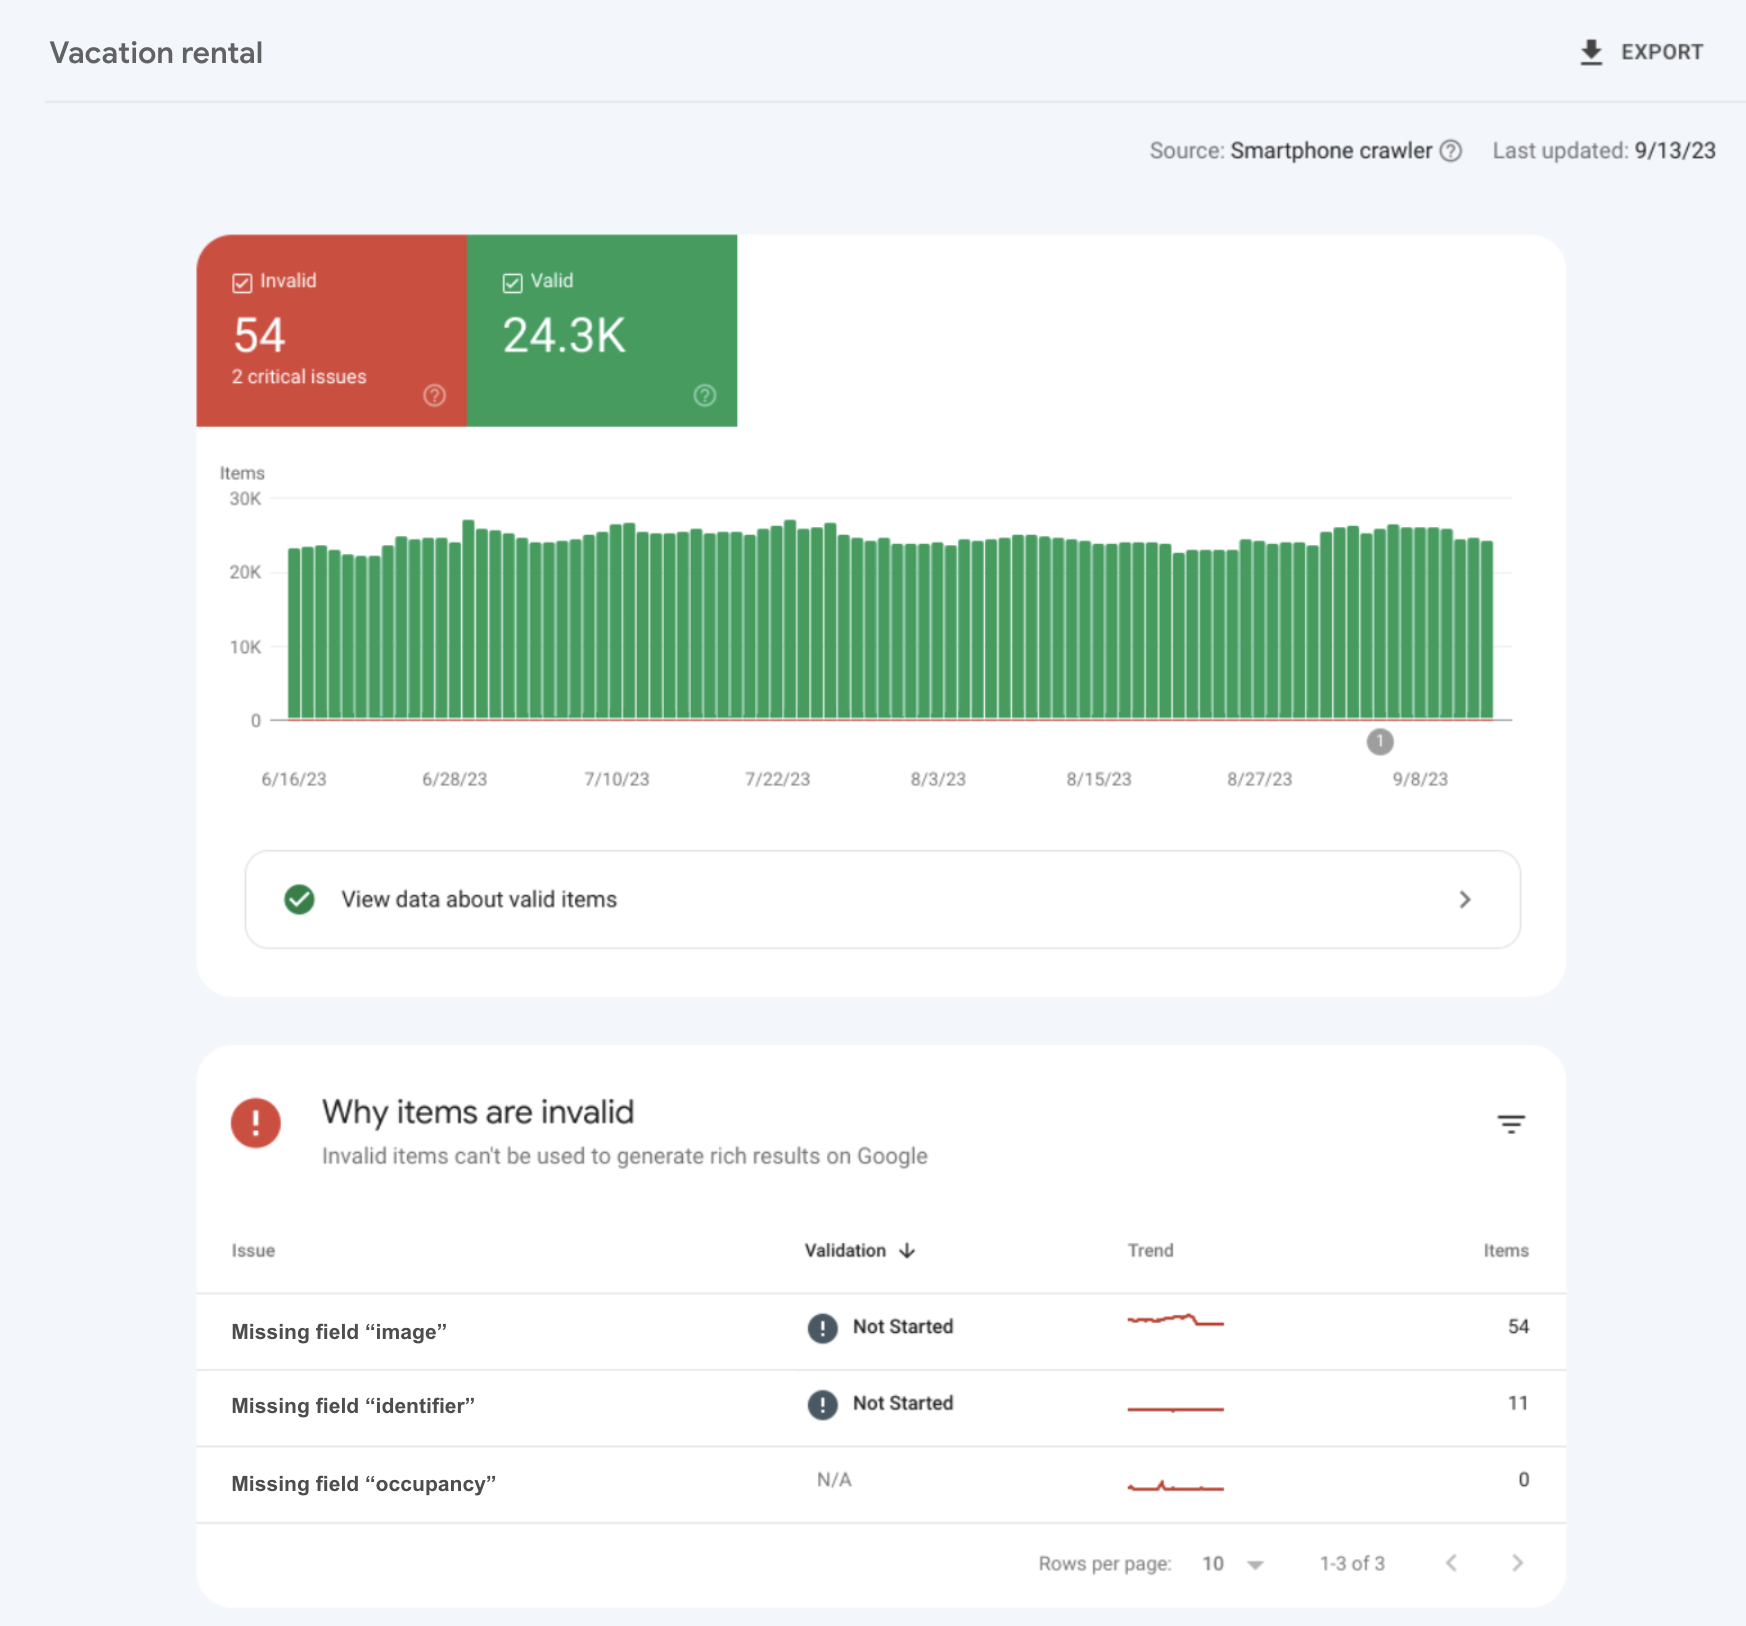The width and height of the screenshot is (1746, 1626).
Task: Click the Validation sort arrow
Action: pos(907,1250)
